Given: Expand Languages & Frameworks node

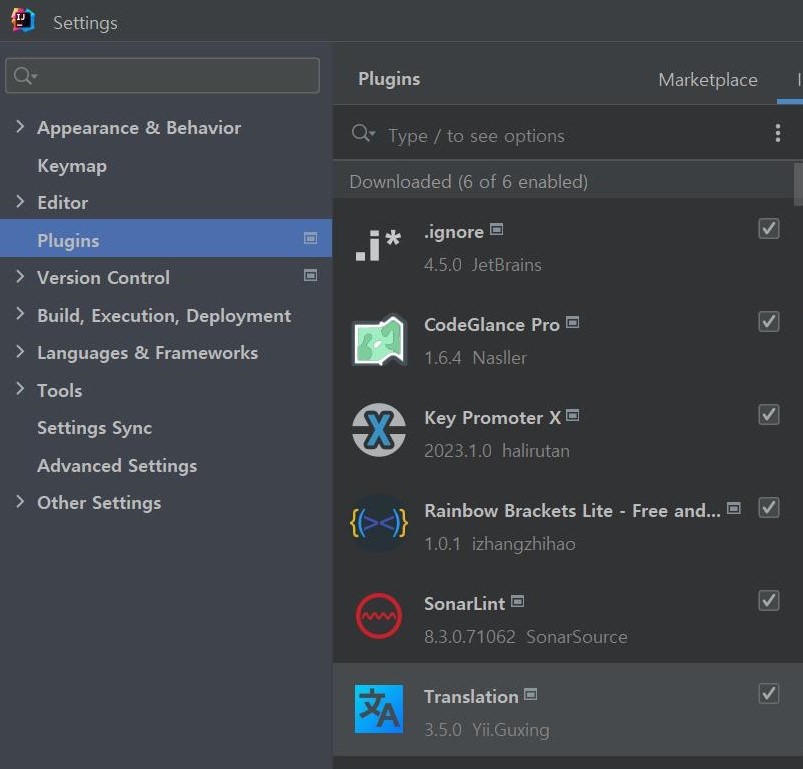Looking at the screenshot, I should point(19,352).
